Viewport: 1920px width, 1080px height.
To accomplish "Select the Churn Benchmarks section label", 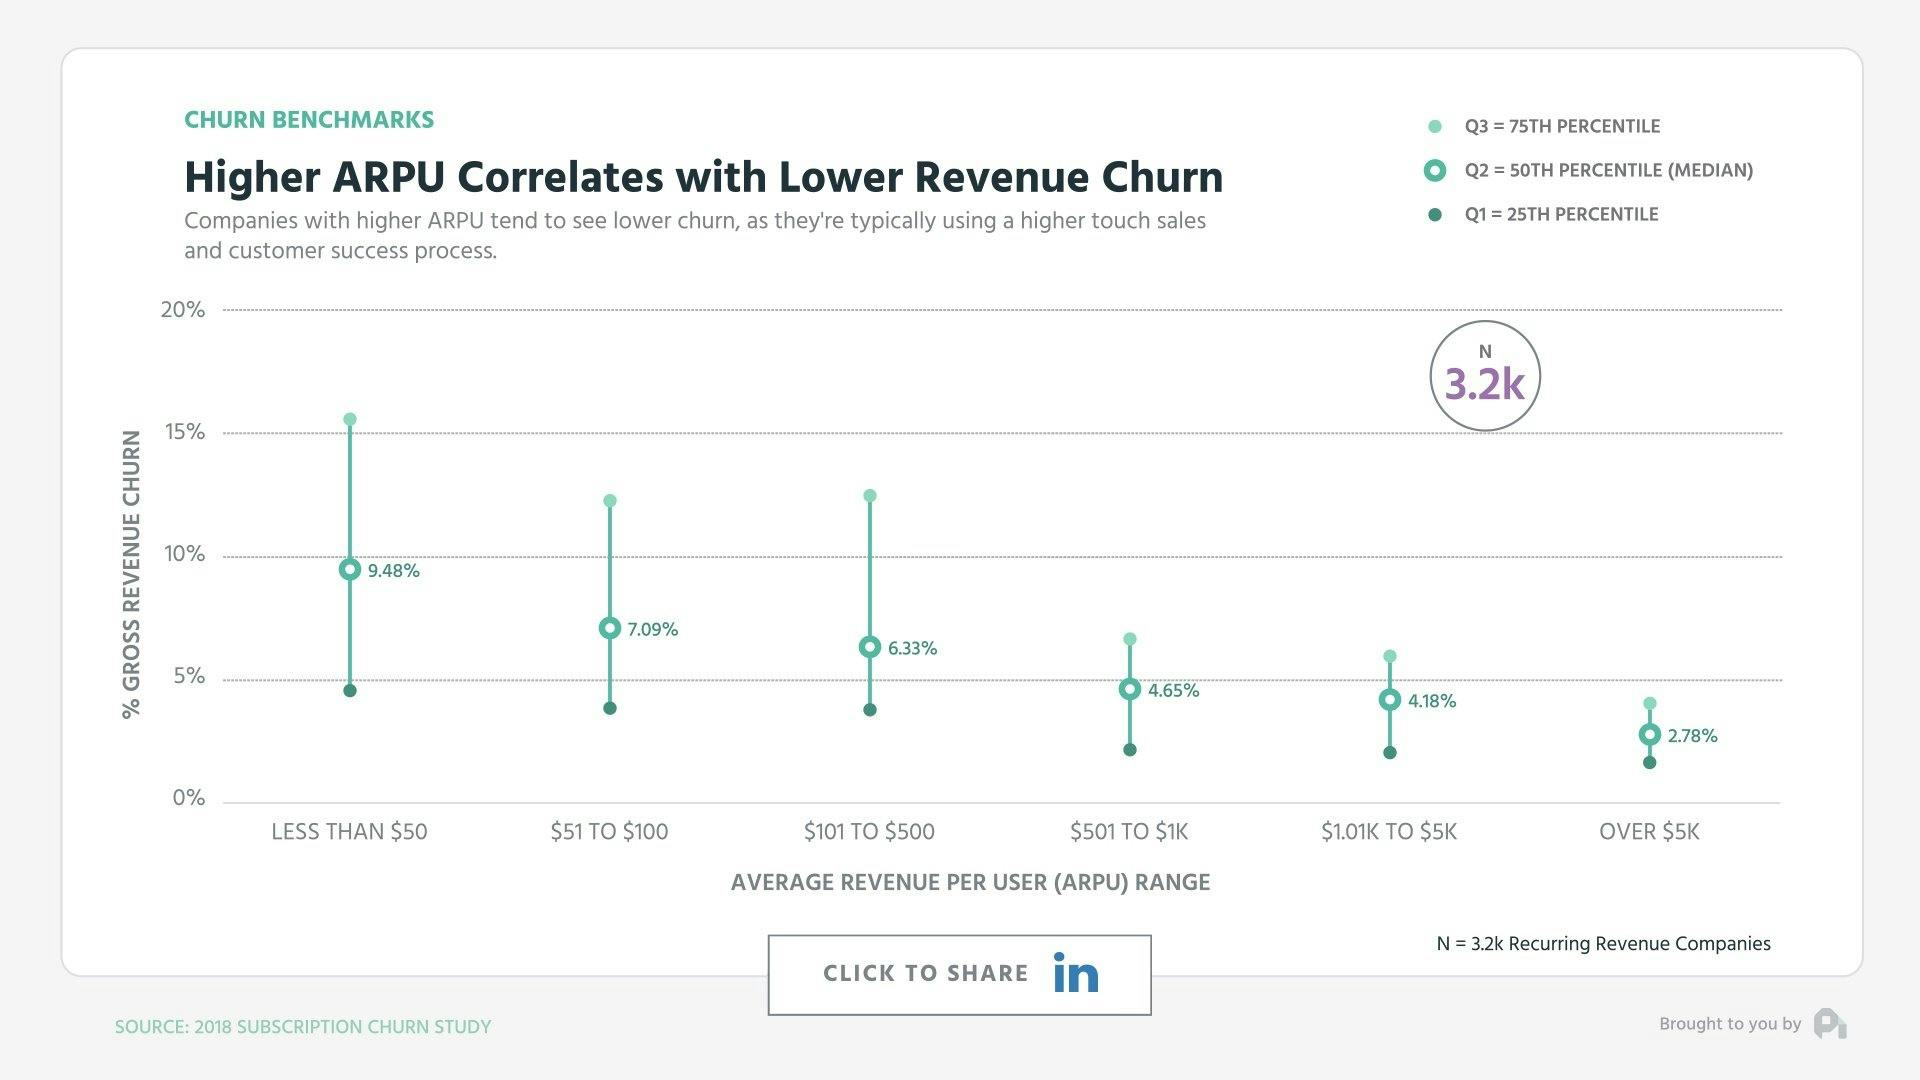I will tap(309, 119).
